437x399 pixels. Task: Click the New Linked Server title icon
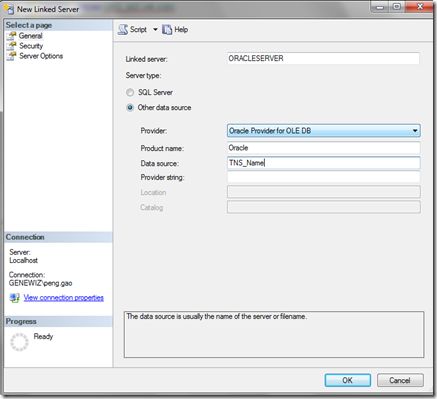(9, 9)
